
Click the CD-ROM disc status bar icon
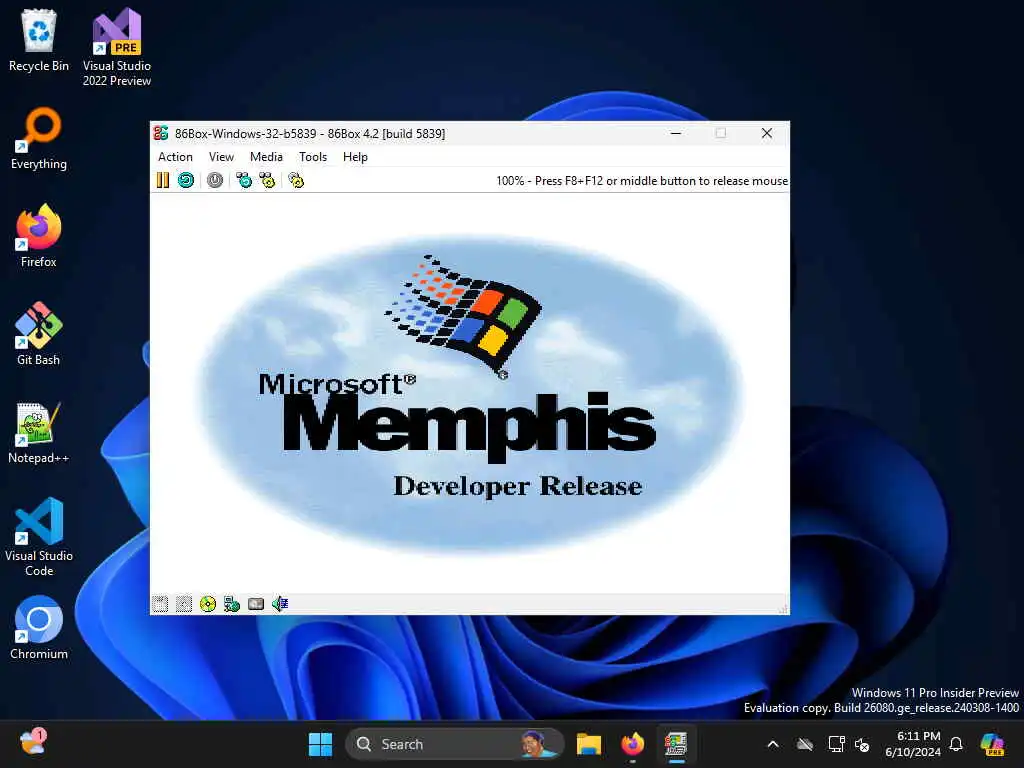pos(208,604)
